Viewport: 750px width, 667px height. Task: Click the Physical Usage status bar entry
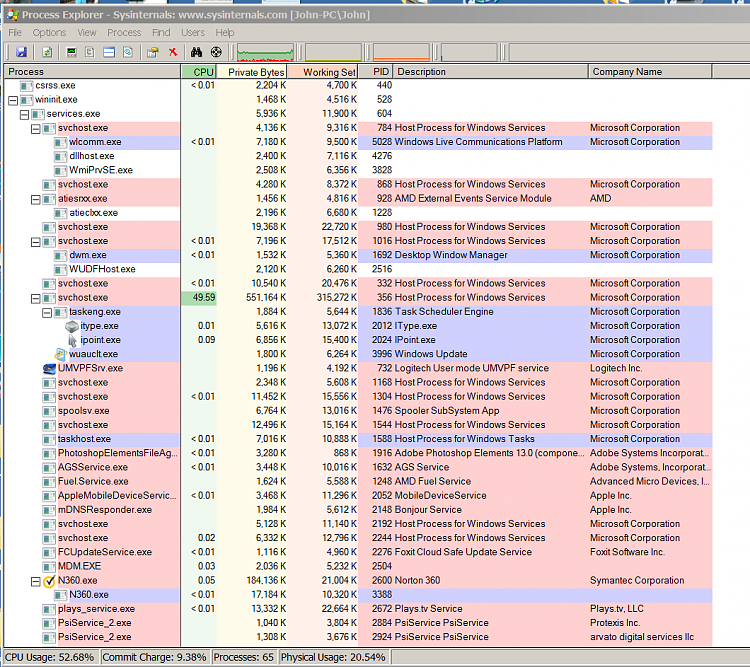333,657
